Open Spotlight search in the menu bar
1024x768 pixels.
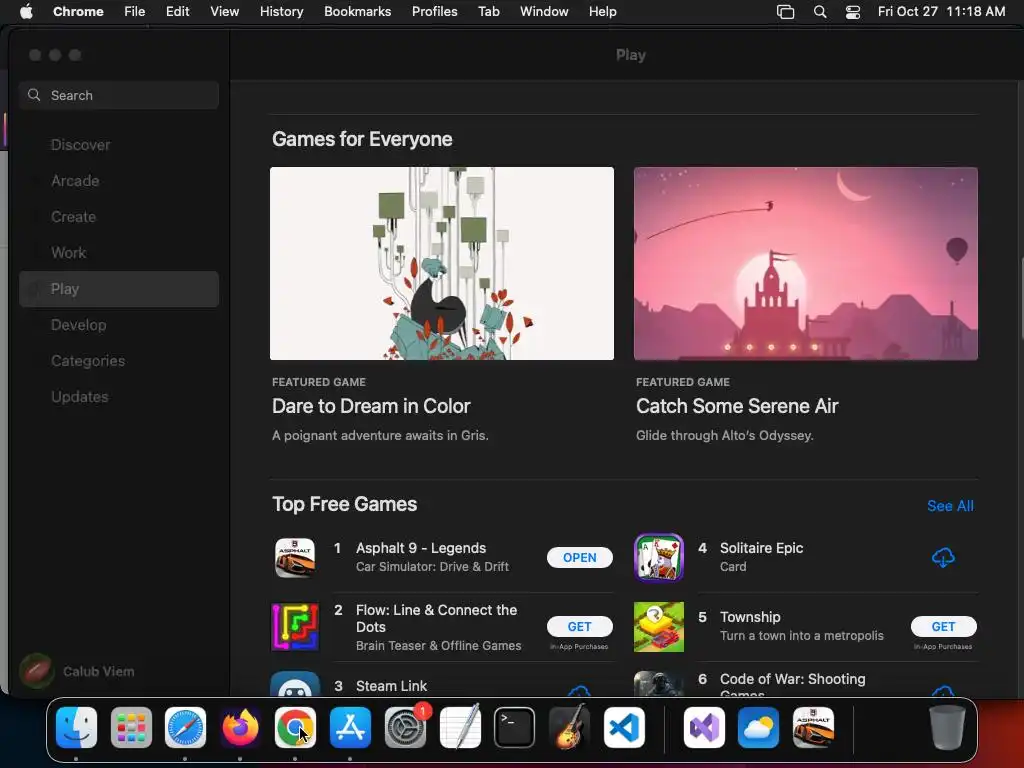[820, 12]
